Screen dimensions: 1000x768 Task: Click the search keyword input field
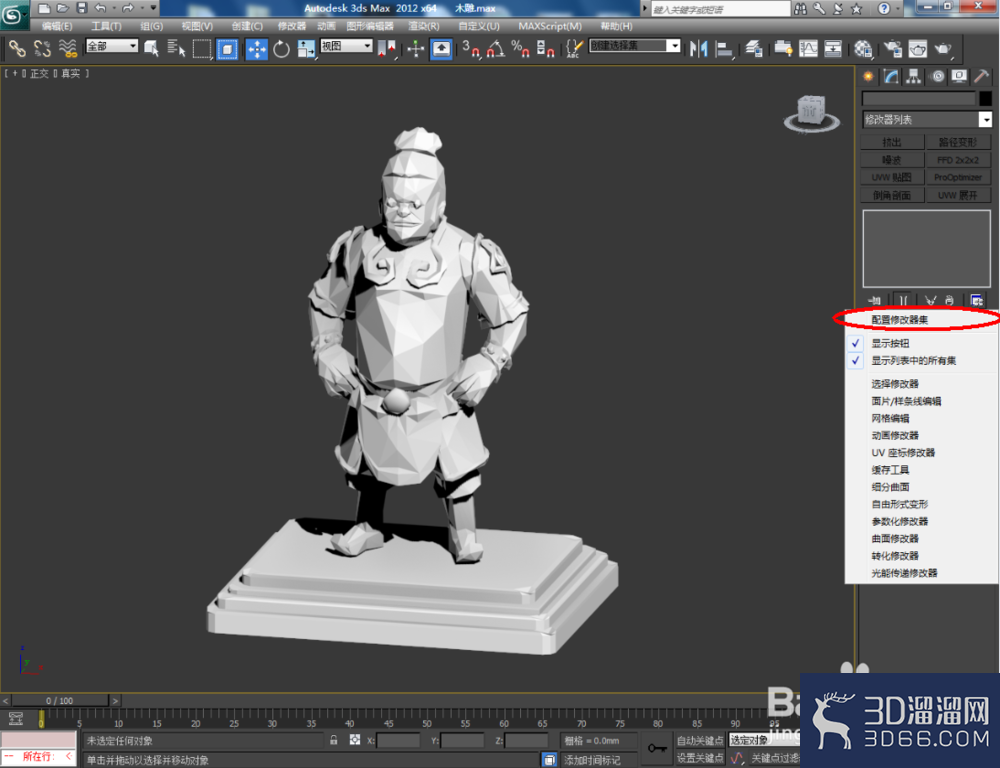721,9
